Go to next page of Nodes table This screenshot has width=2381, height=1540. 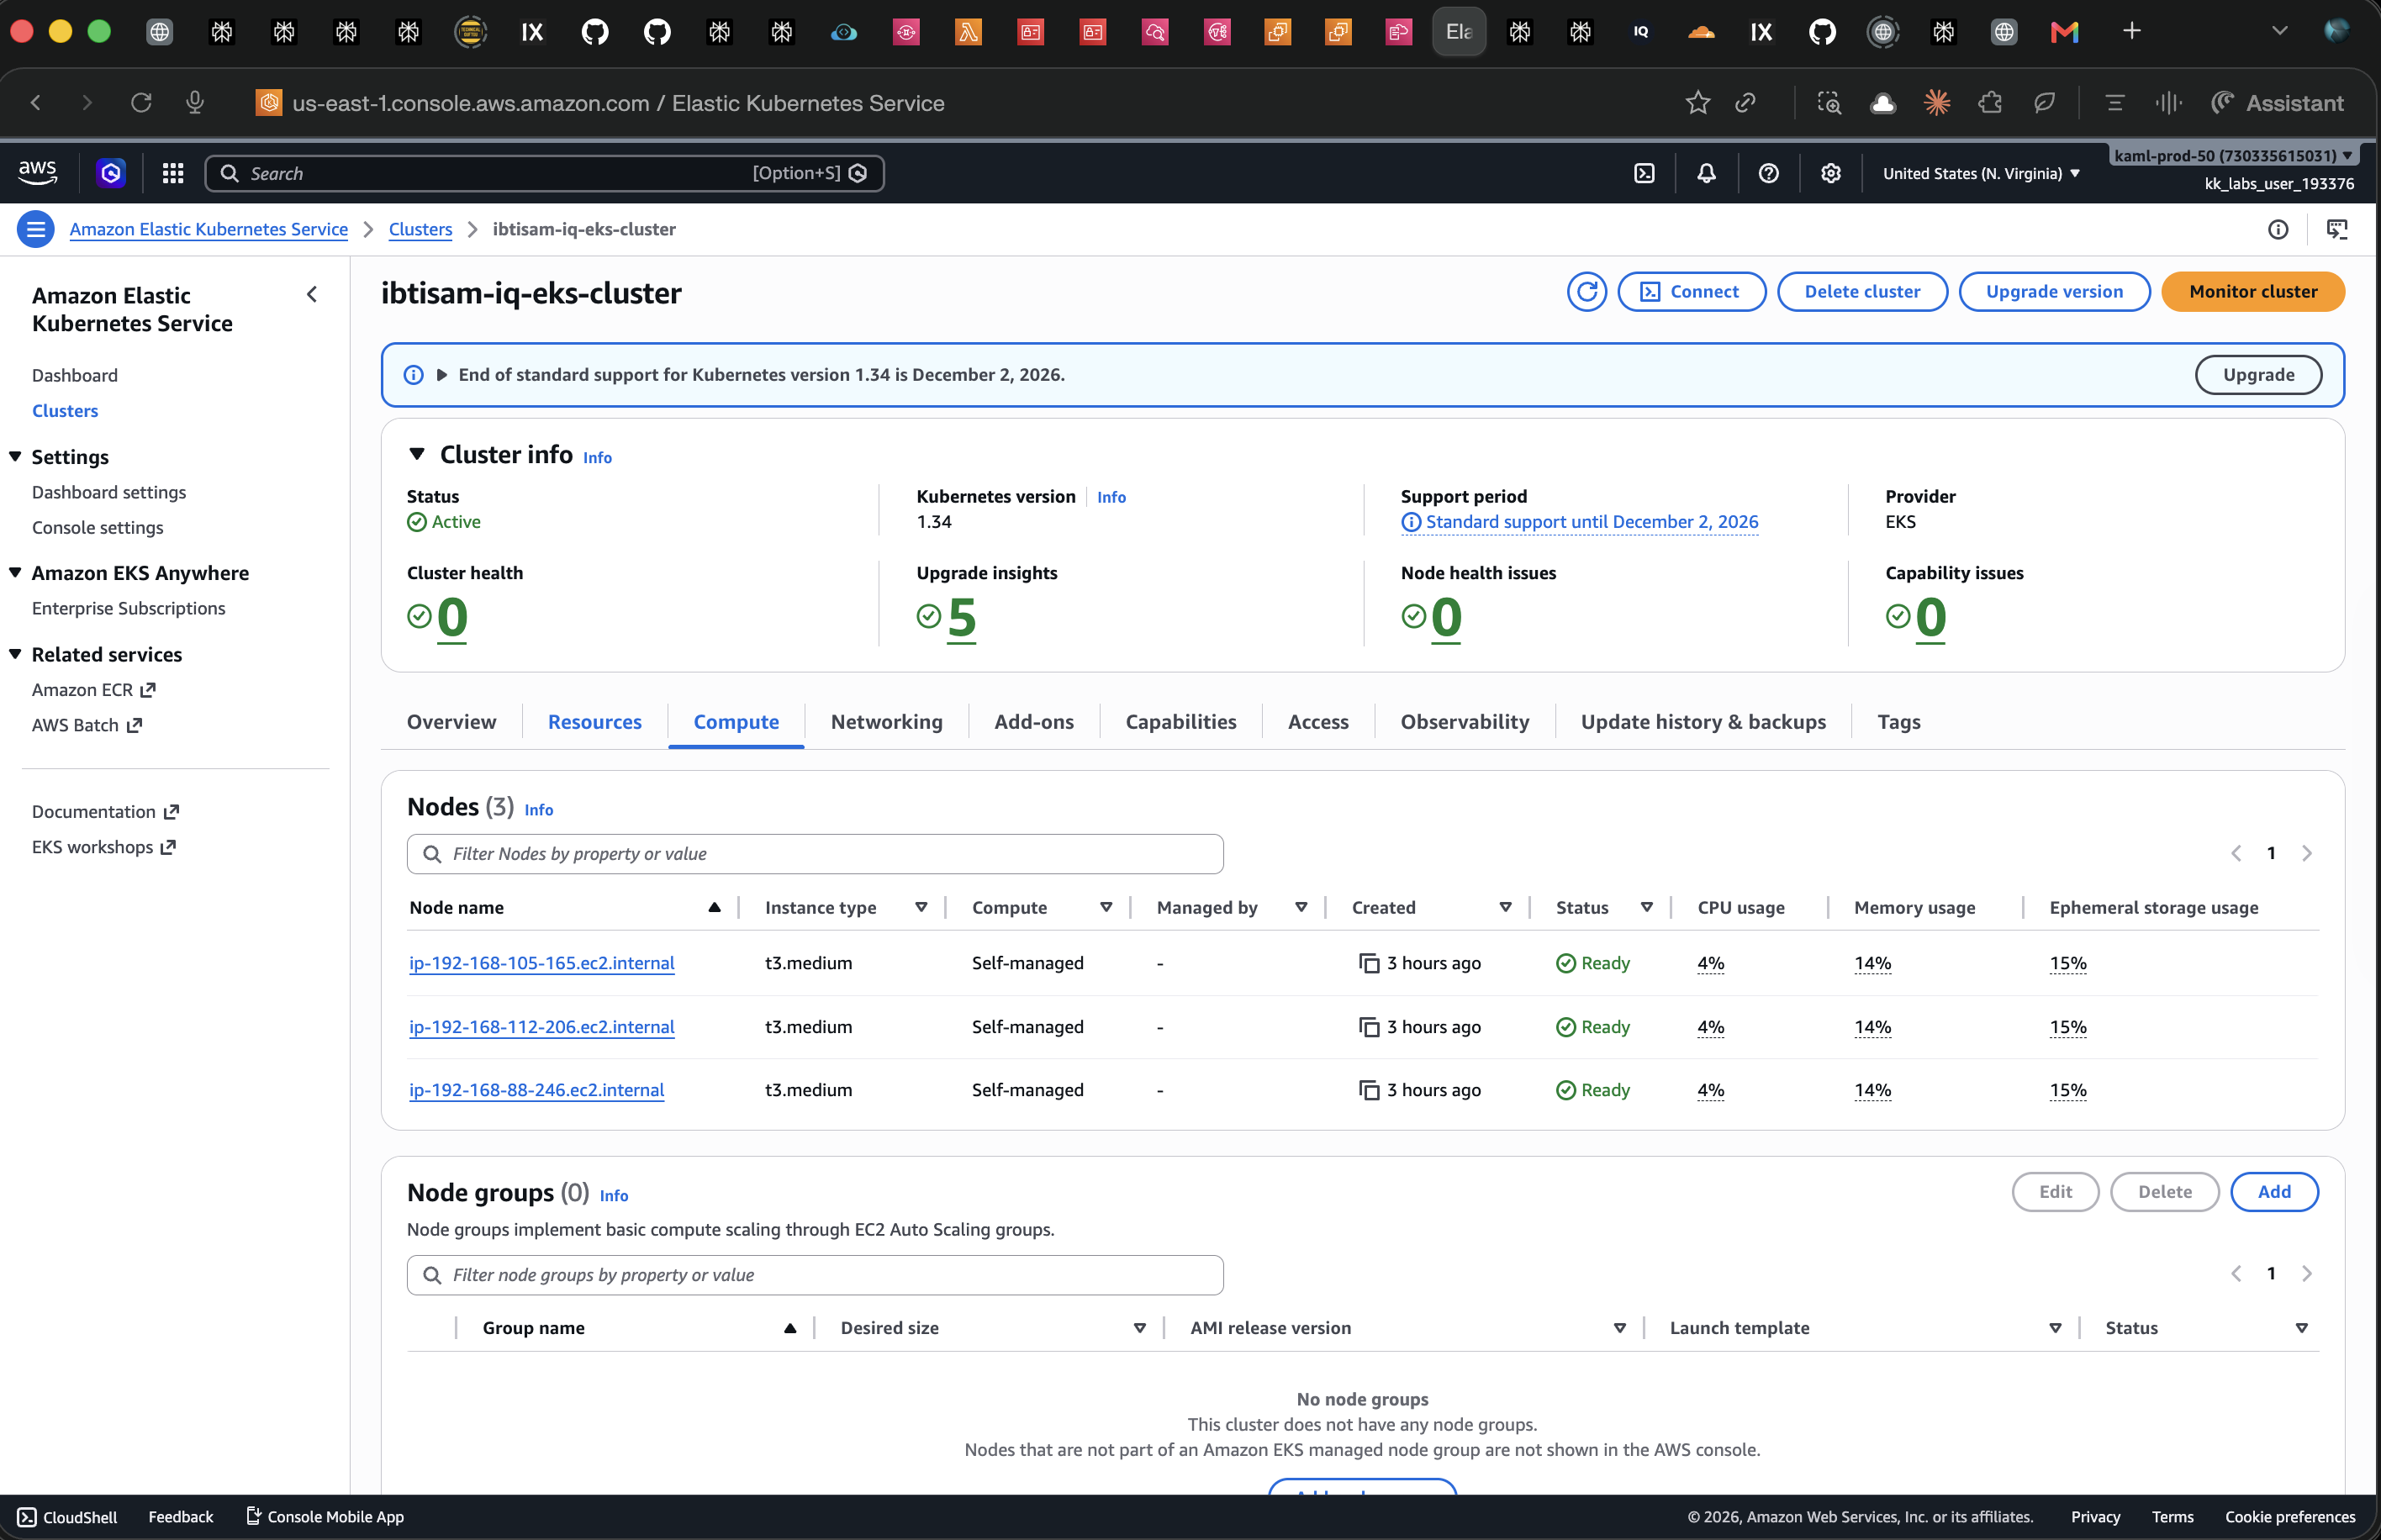(2306, 853)
